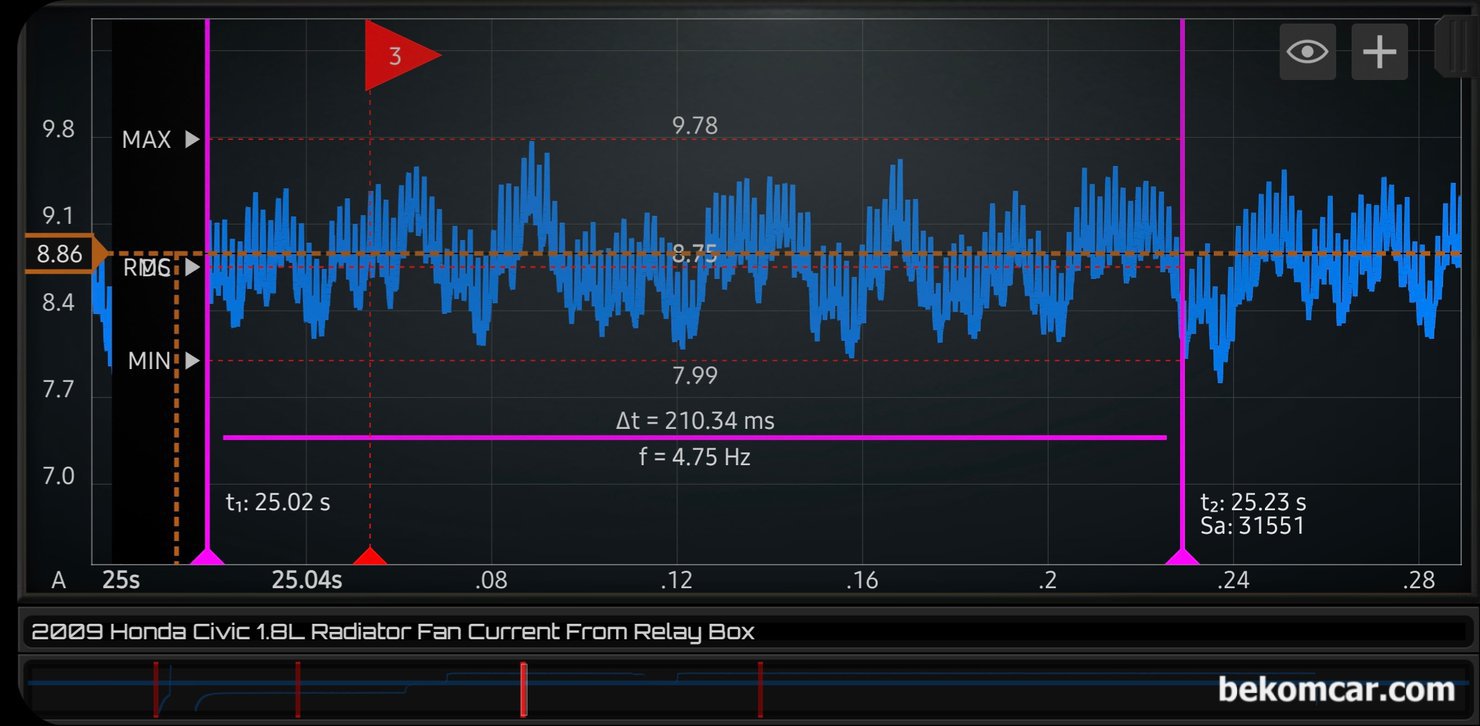Click the t2 25.23 s cursor label
Viewport: 1480px width, 726px height.
1253,502
